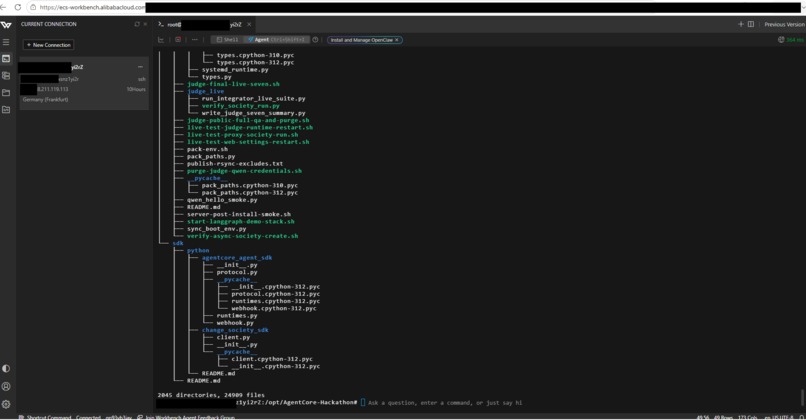806x420 pixels.
Task: Click the terminal vertical scrollbar
Action: pyautogui.click(x=802, y=397)
